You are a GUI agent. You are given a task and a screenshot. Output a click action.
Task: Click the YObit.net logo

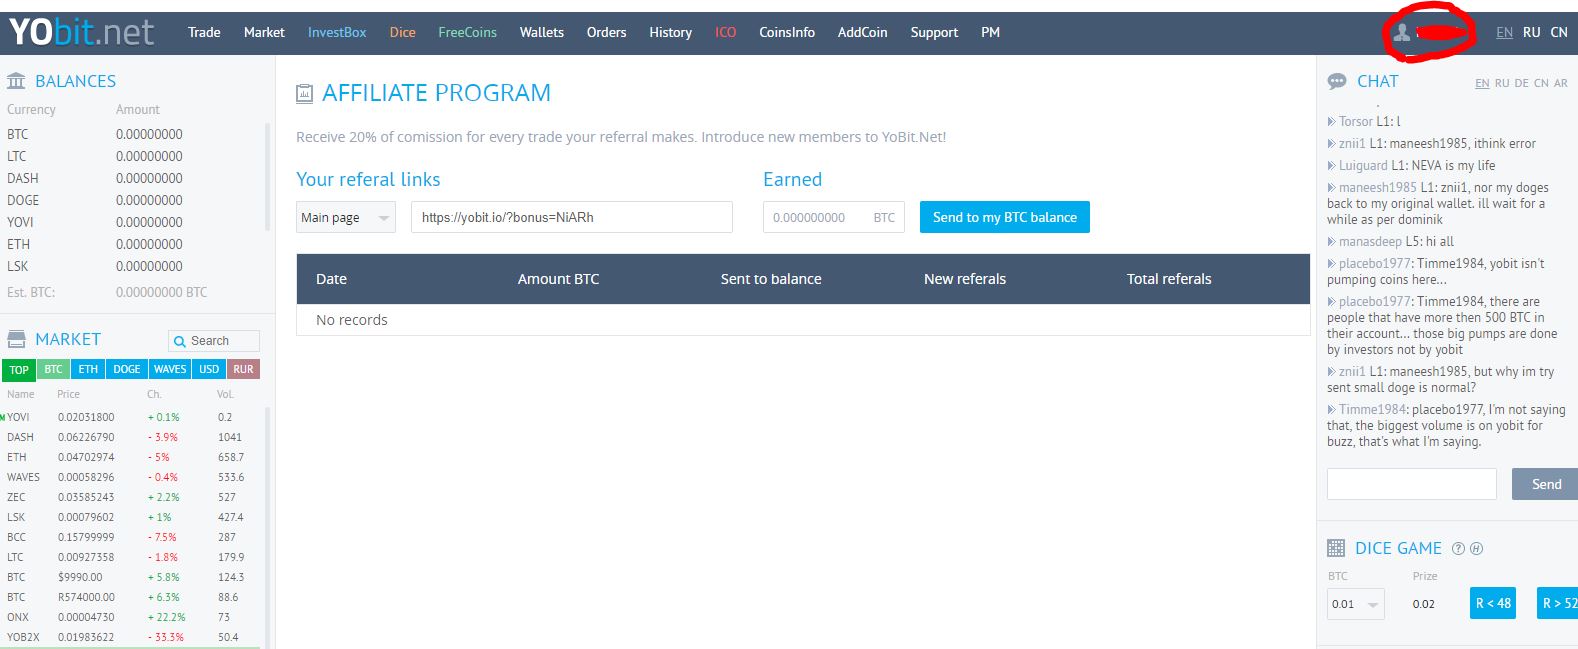[81, 33]
